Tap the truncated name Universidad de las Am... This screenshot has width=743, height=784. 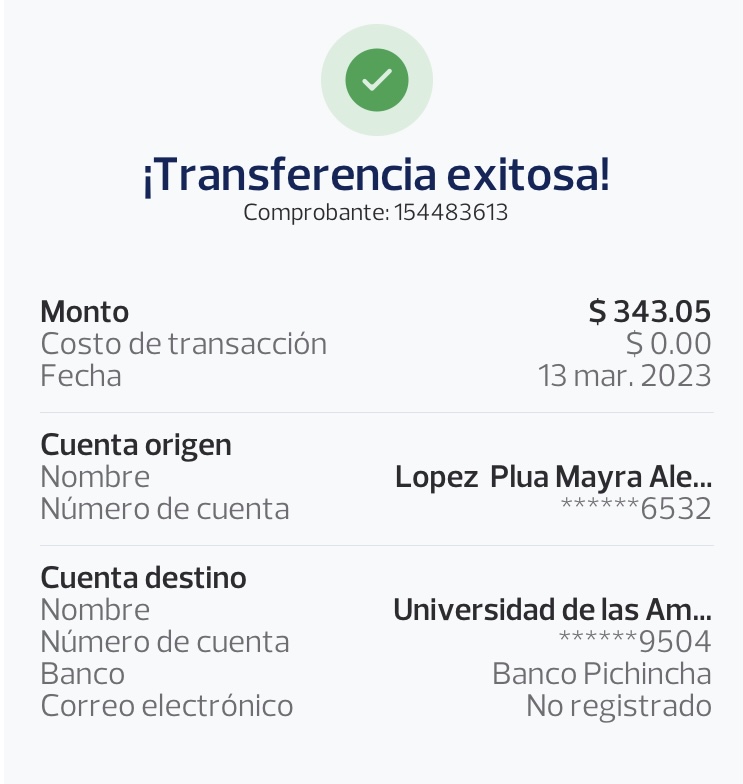(x=552, y=609)
